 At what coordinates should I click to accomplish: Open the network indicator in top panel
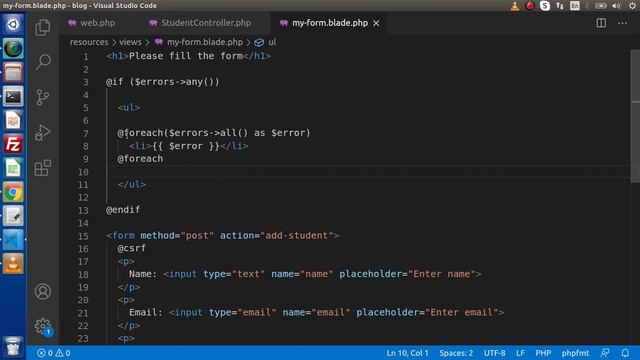[560, 6]
